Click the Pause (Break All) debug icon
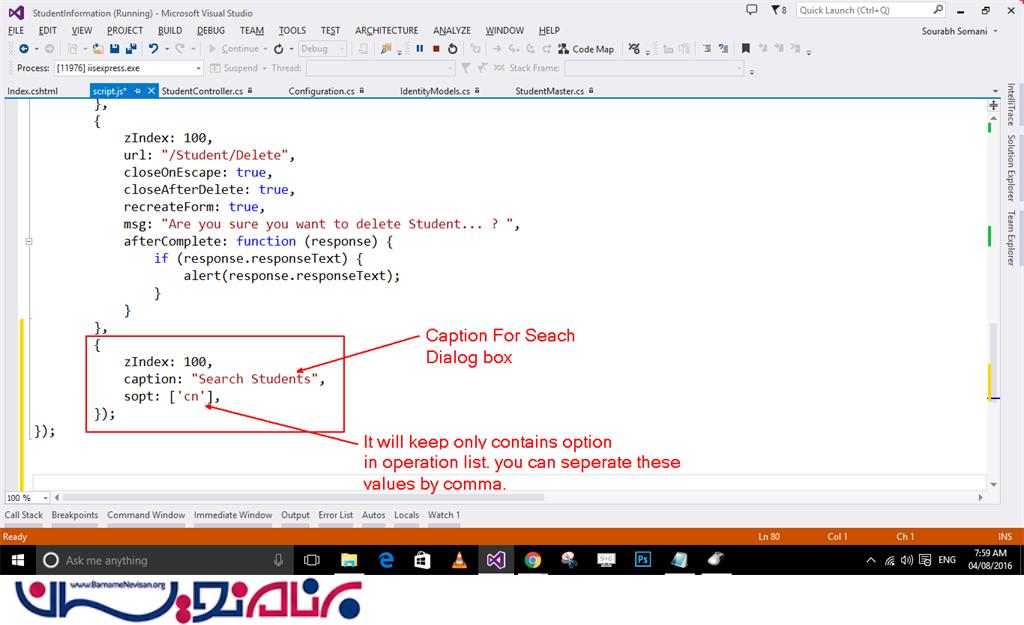 (x=420, y=48)
